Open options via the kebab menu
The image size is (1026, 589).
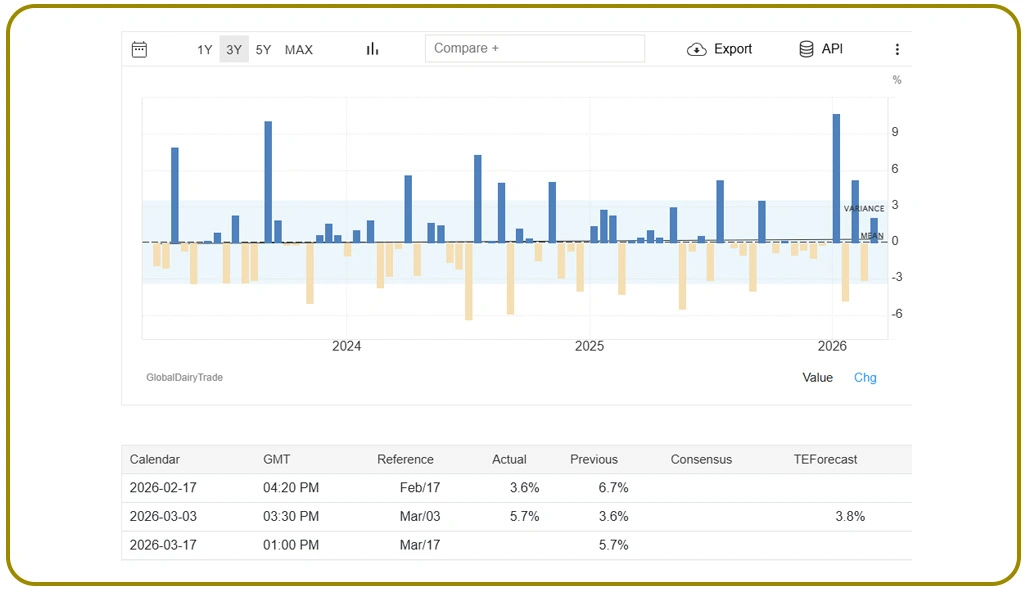(897, 48)
